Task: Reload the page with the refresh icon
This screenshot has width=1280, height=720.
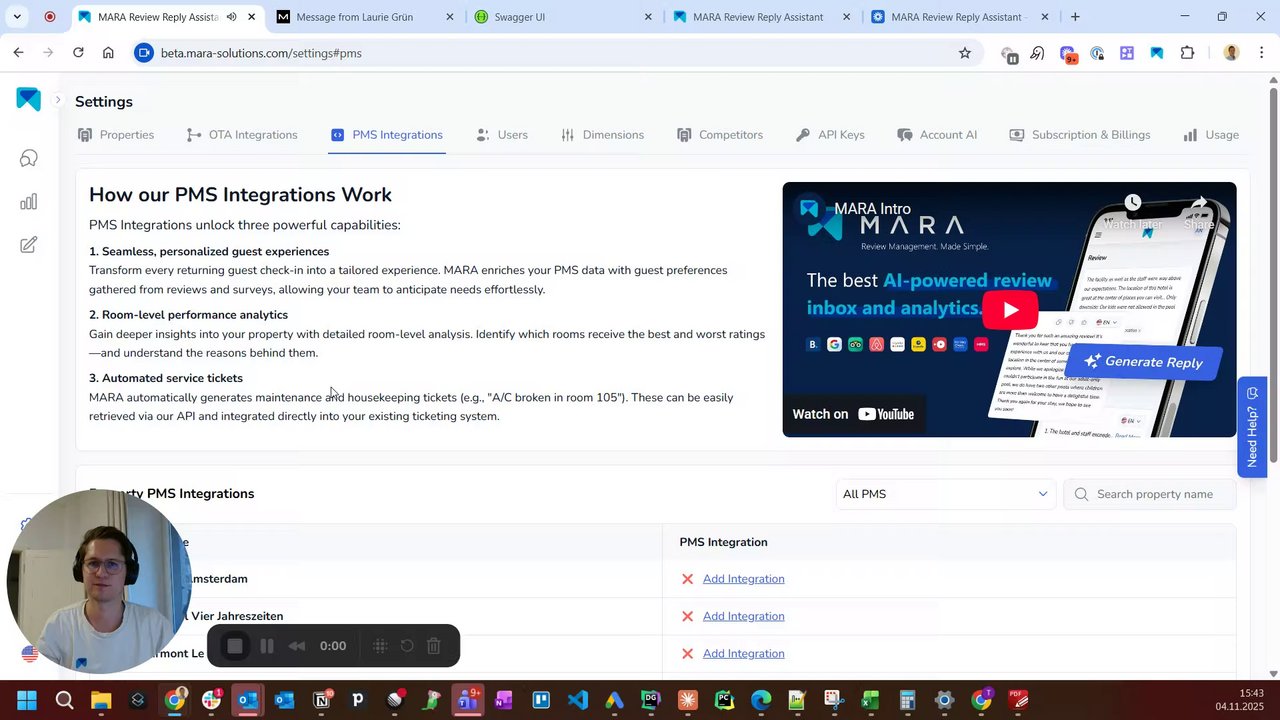Action: [x=78, y=53]
